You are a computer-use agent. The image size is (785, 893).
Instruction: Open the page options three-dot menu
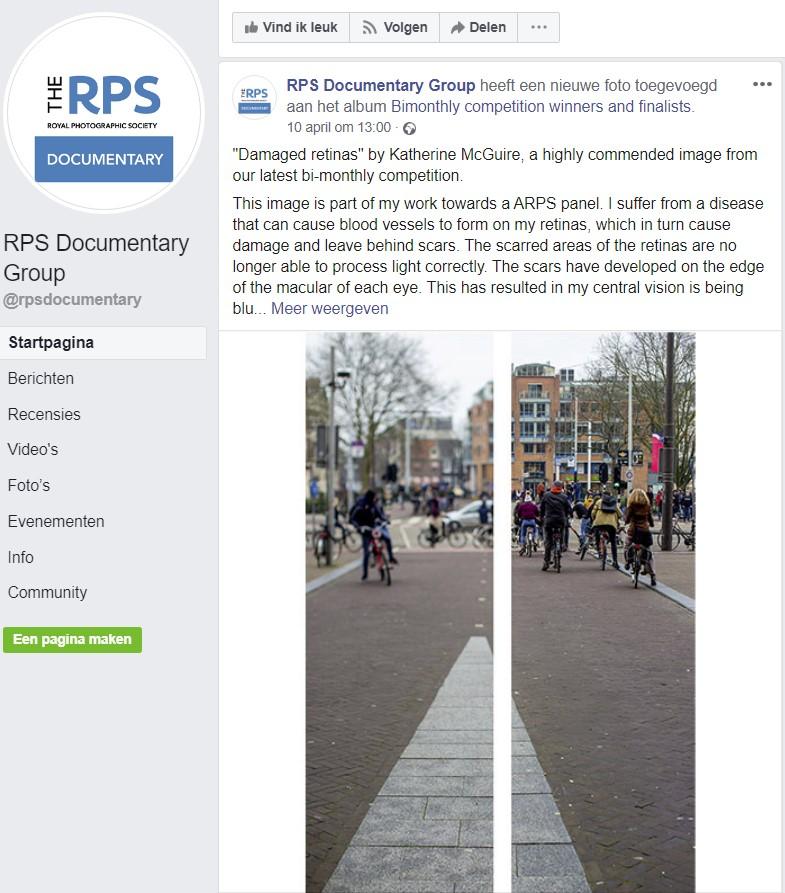(538, 27)
